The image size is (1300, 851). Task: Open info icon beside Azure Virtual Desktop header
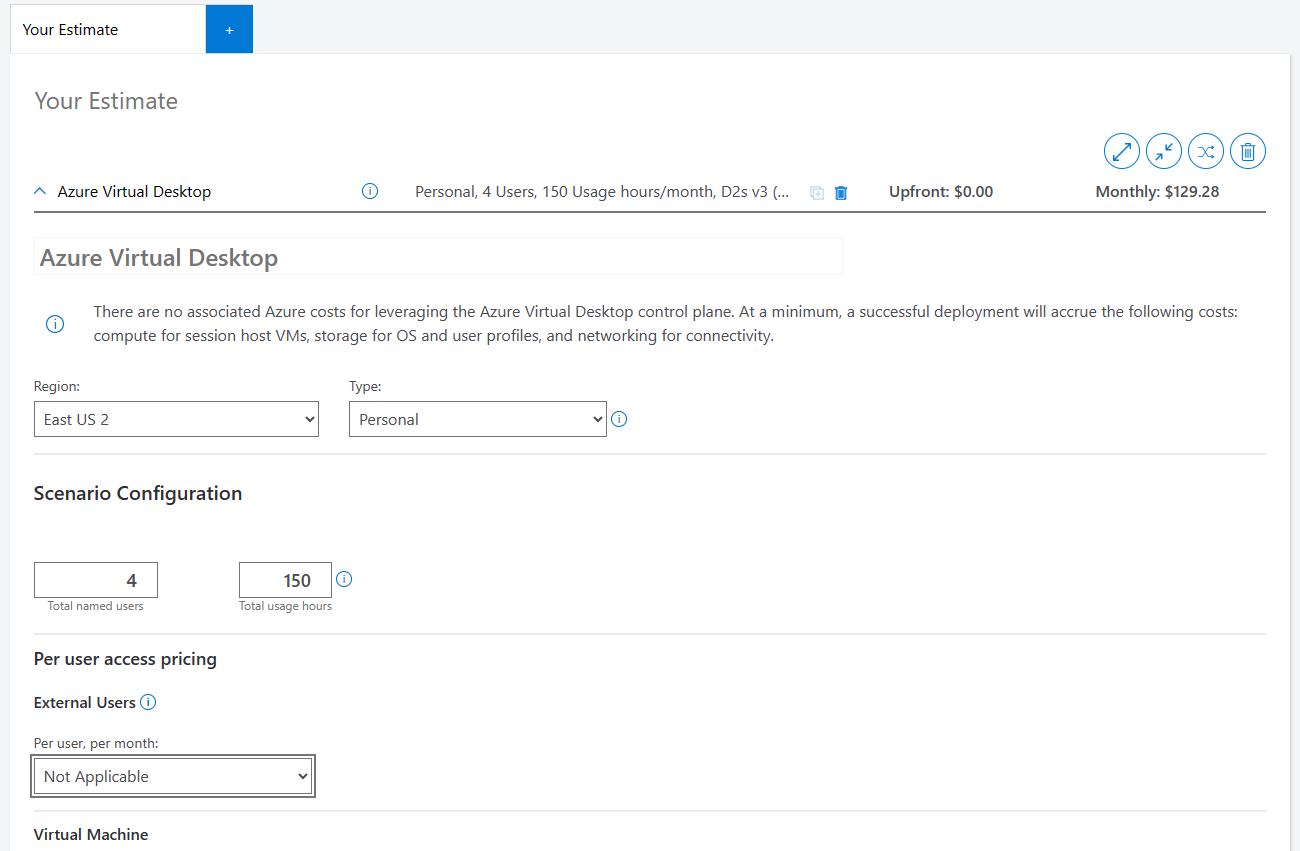[x=370, y=191]
